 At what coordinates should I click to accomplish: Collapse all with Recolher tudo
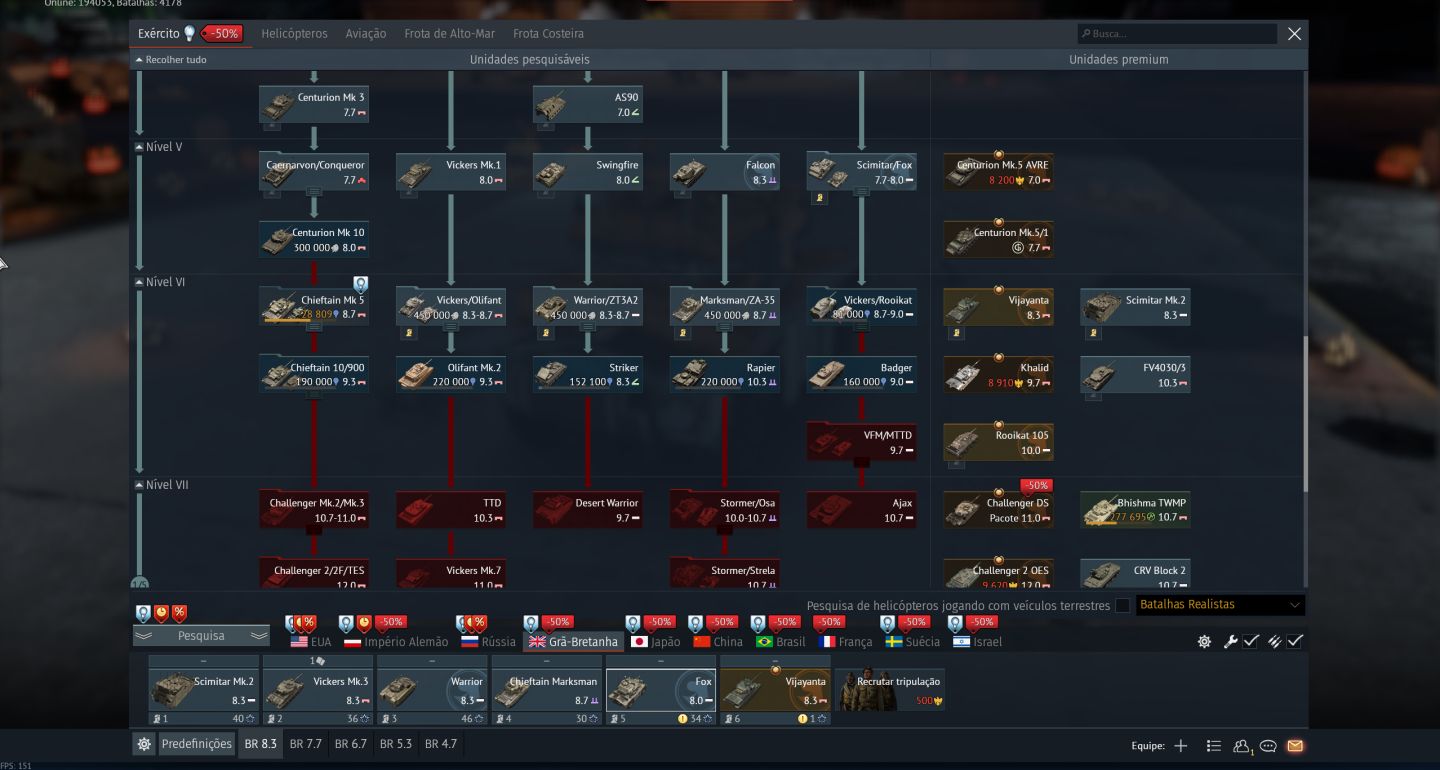171,60
